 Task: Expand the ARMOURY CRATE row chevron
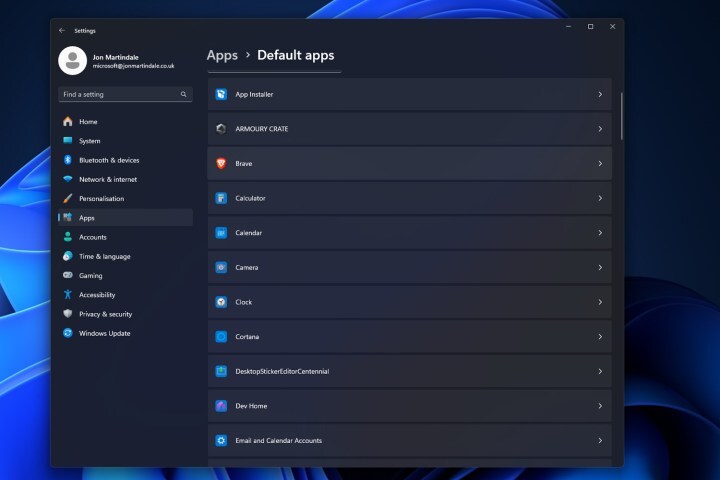(600, 129)
